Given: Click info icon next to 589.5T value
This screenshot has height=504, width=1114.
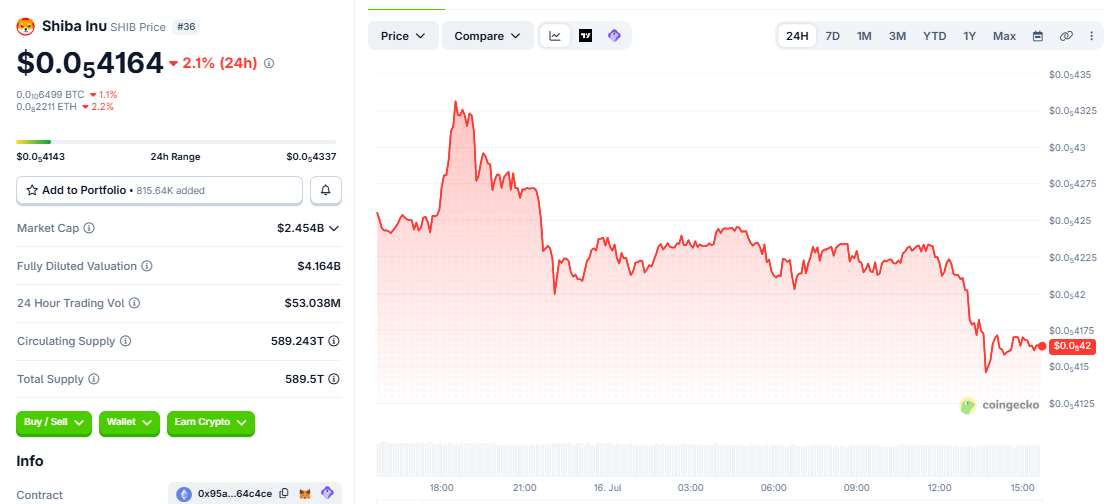Looking at the screenshot, I should 334,379.
